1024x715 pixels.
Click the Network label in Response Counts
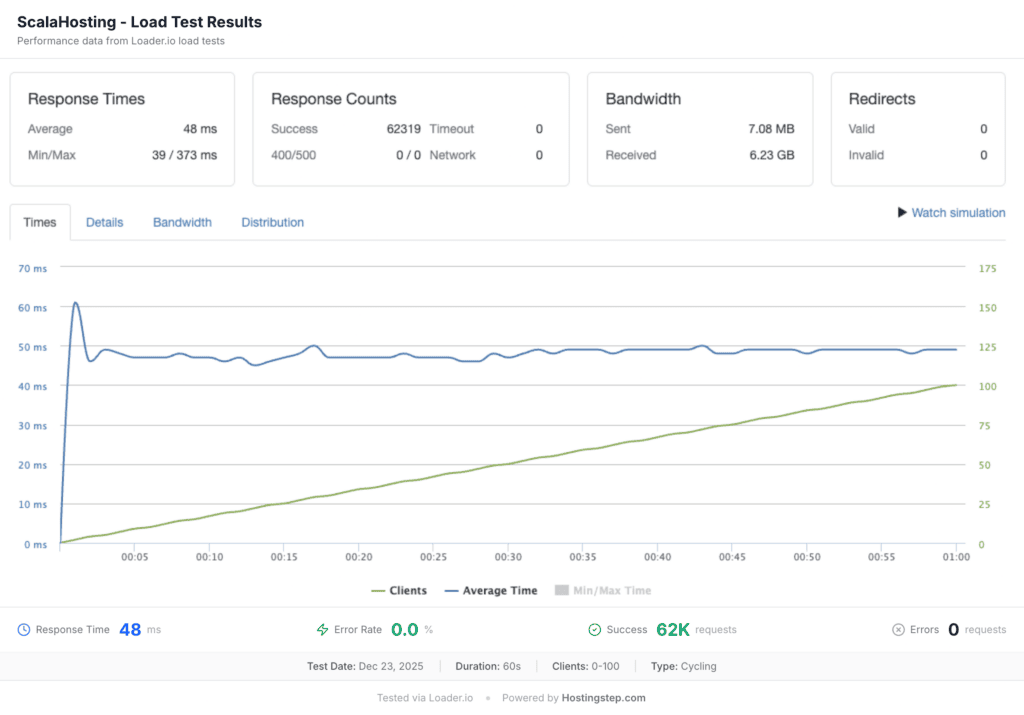453,155
